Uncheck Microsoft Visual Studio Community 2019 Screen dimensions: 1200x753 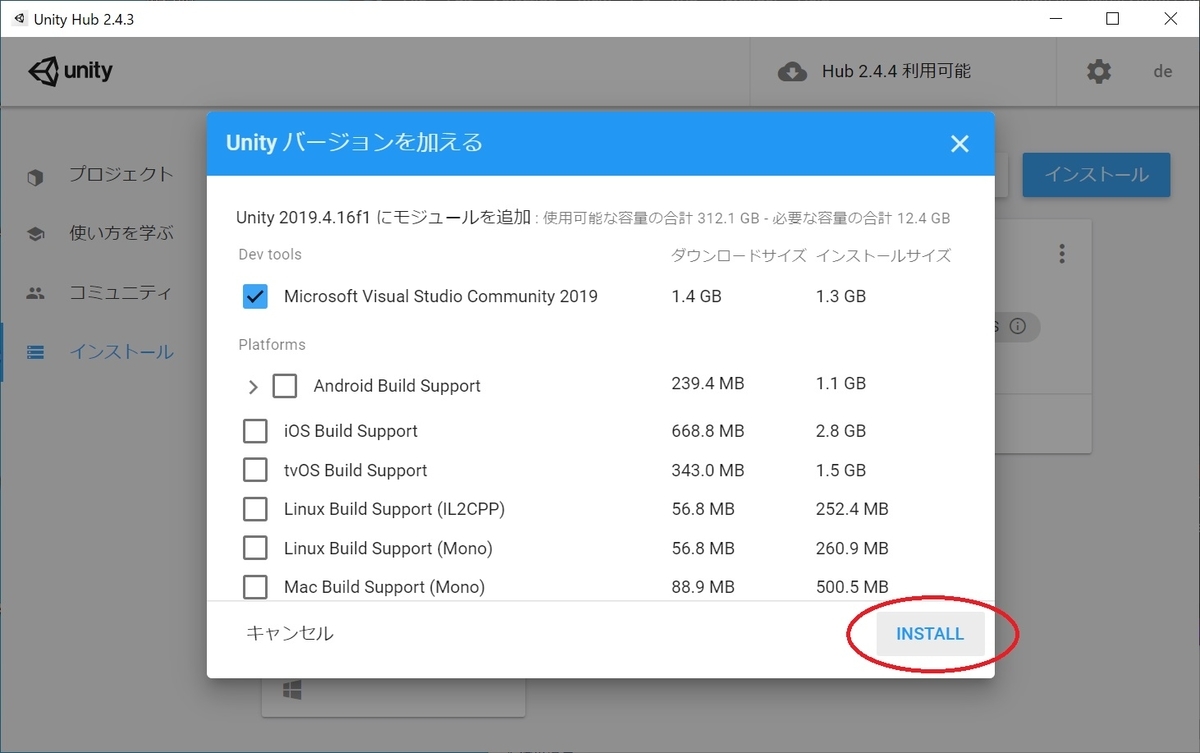(255, 296)
